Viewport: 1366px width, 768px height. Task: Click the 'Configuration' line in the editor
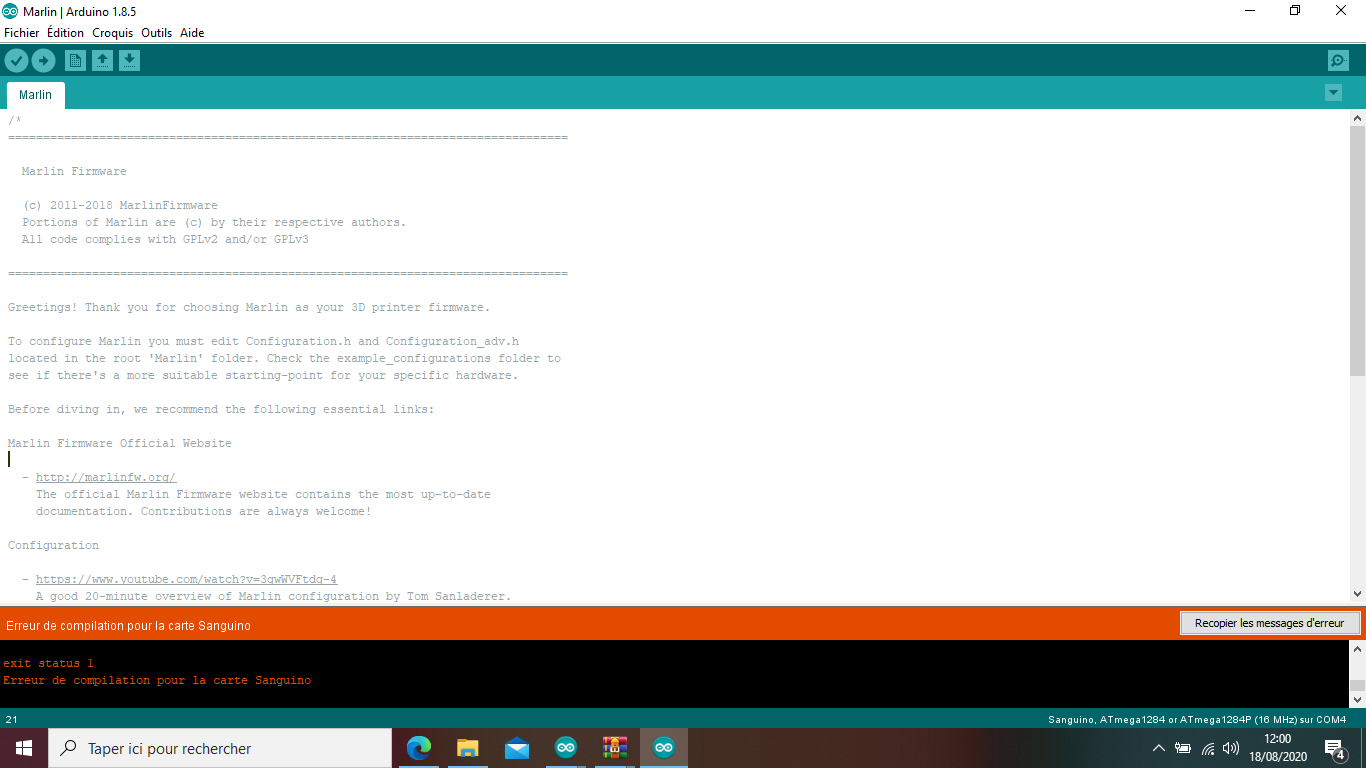coord(54,545)
